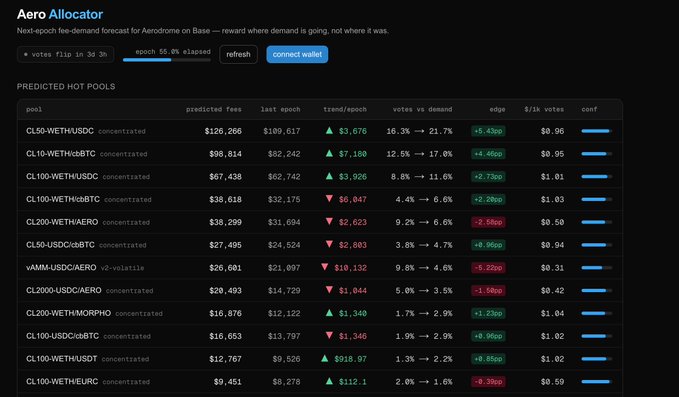Click the up-trend arrow for CL100-WETH/EURC
The height and width of the screenshot is (397, 679).
329,381
